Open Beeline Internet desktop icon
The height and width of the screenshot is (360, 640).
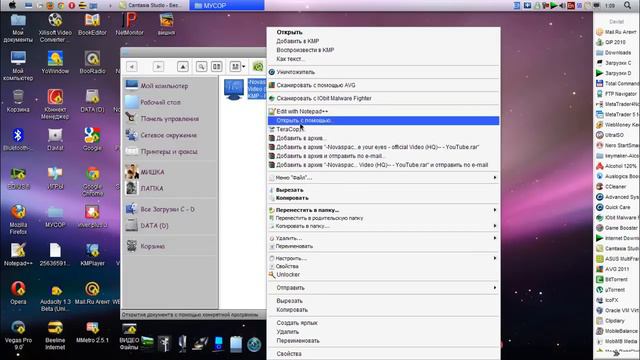tap(55, 335)
